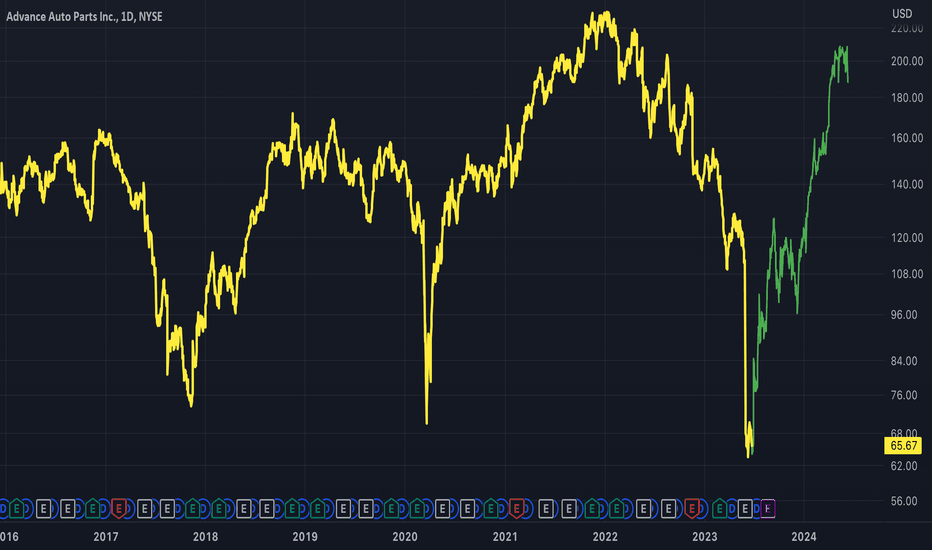Click the yellow 65.67 last price label
Image resolution: width=932 pixels, height=550 pixels.
click(x=903, y=445)
